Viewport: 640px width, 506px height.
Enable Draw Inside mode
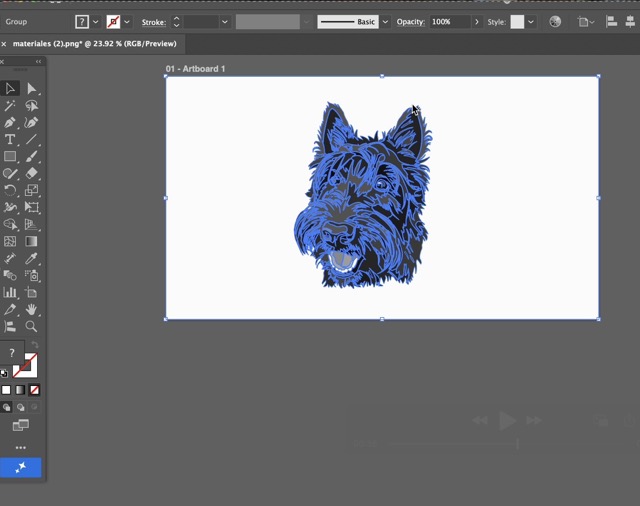click(x=34, y=407)
